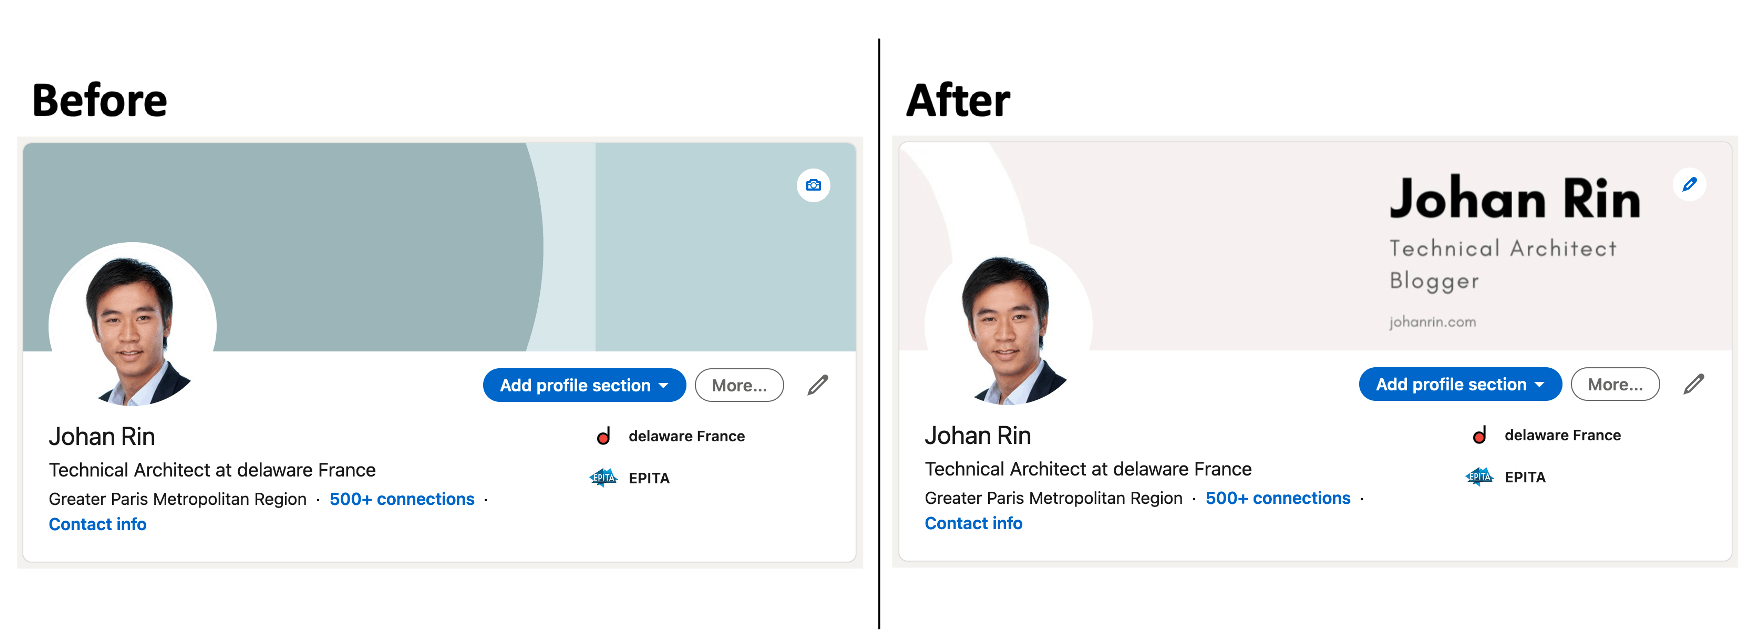The image size is (1743, 631).
Task: Click Johan Rin name in Before profile
Action: (x=102, y=437)
